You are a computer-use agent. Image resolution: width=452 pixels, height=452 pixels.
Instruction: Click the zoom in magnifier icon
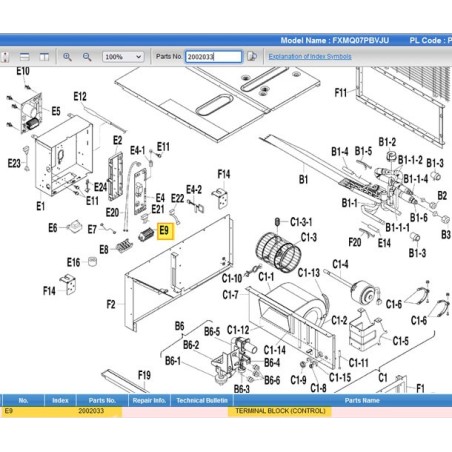click(x=67, y=57)
